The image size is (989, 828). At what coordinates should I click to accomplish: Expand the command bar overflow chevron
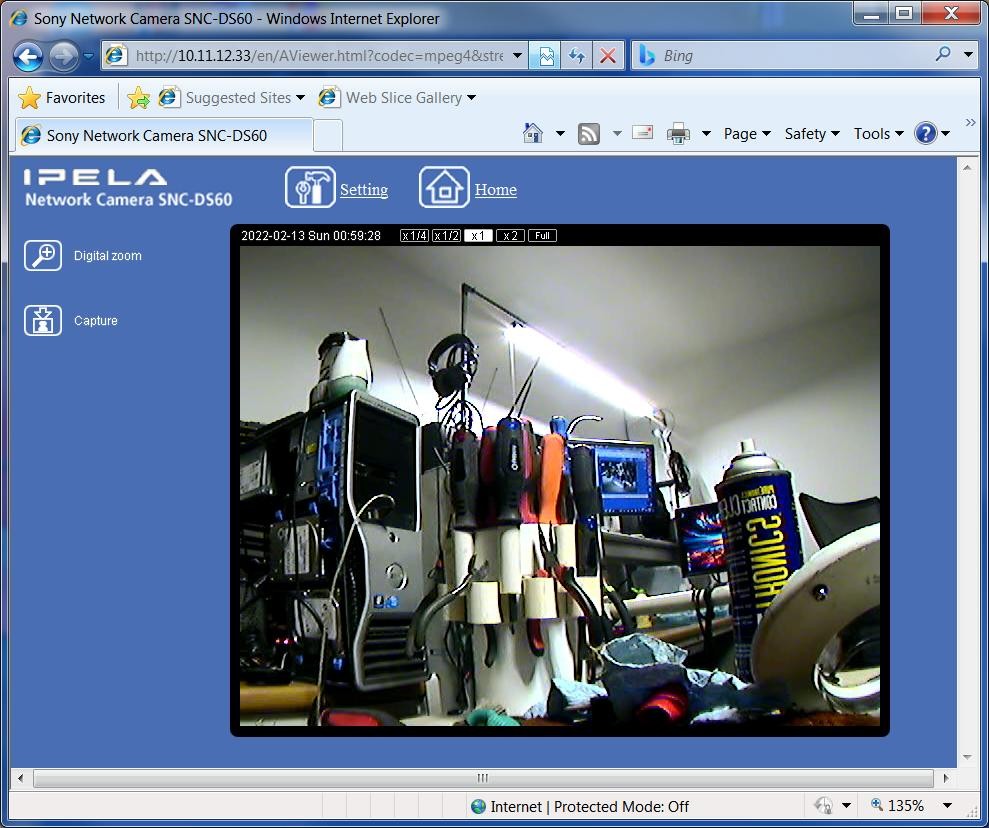(970, 122)
